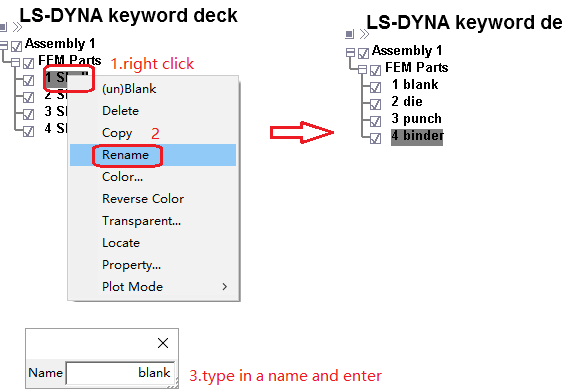Screen dimensions: 576x392
Task: Collapse the Assembly 1 node in left tree
Action: point(4,46)
